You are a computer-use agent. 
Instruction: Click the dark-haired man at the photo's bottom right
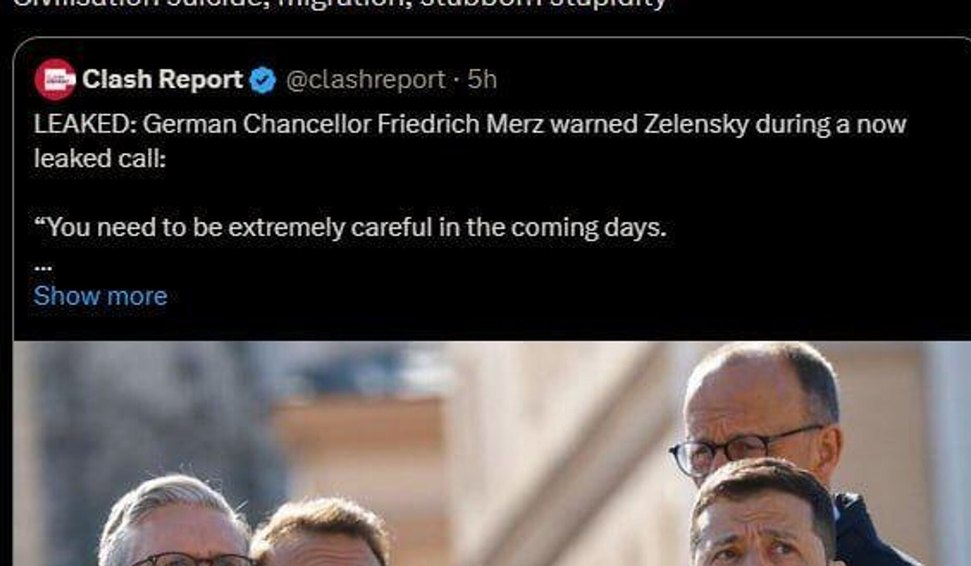763,514
